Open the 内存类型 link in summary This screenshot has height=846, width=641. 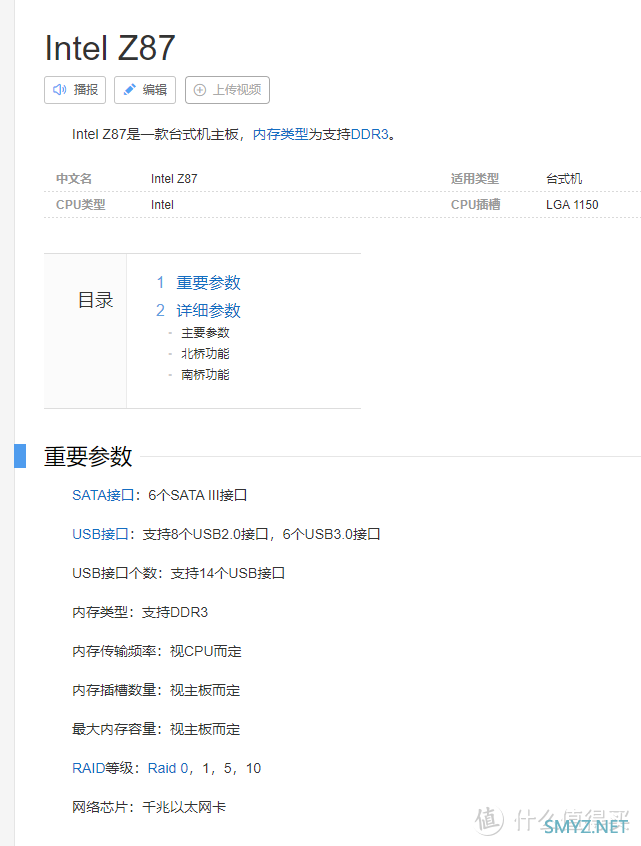(x=281, y=134)
